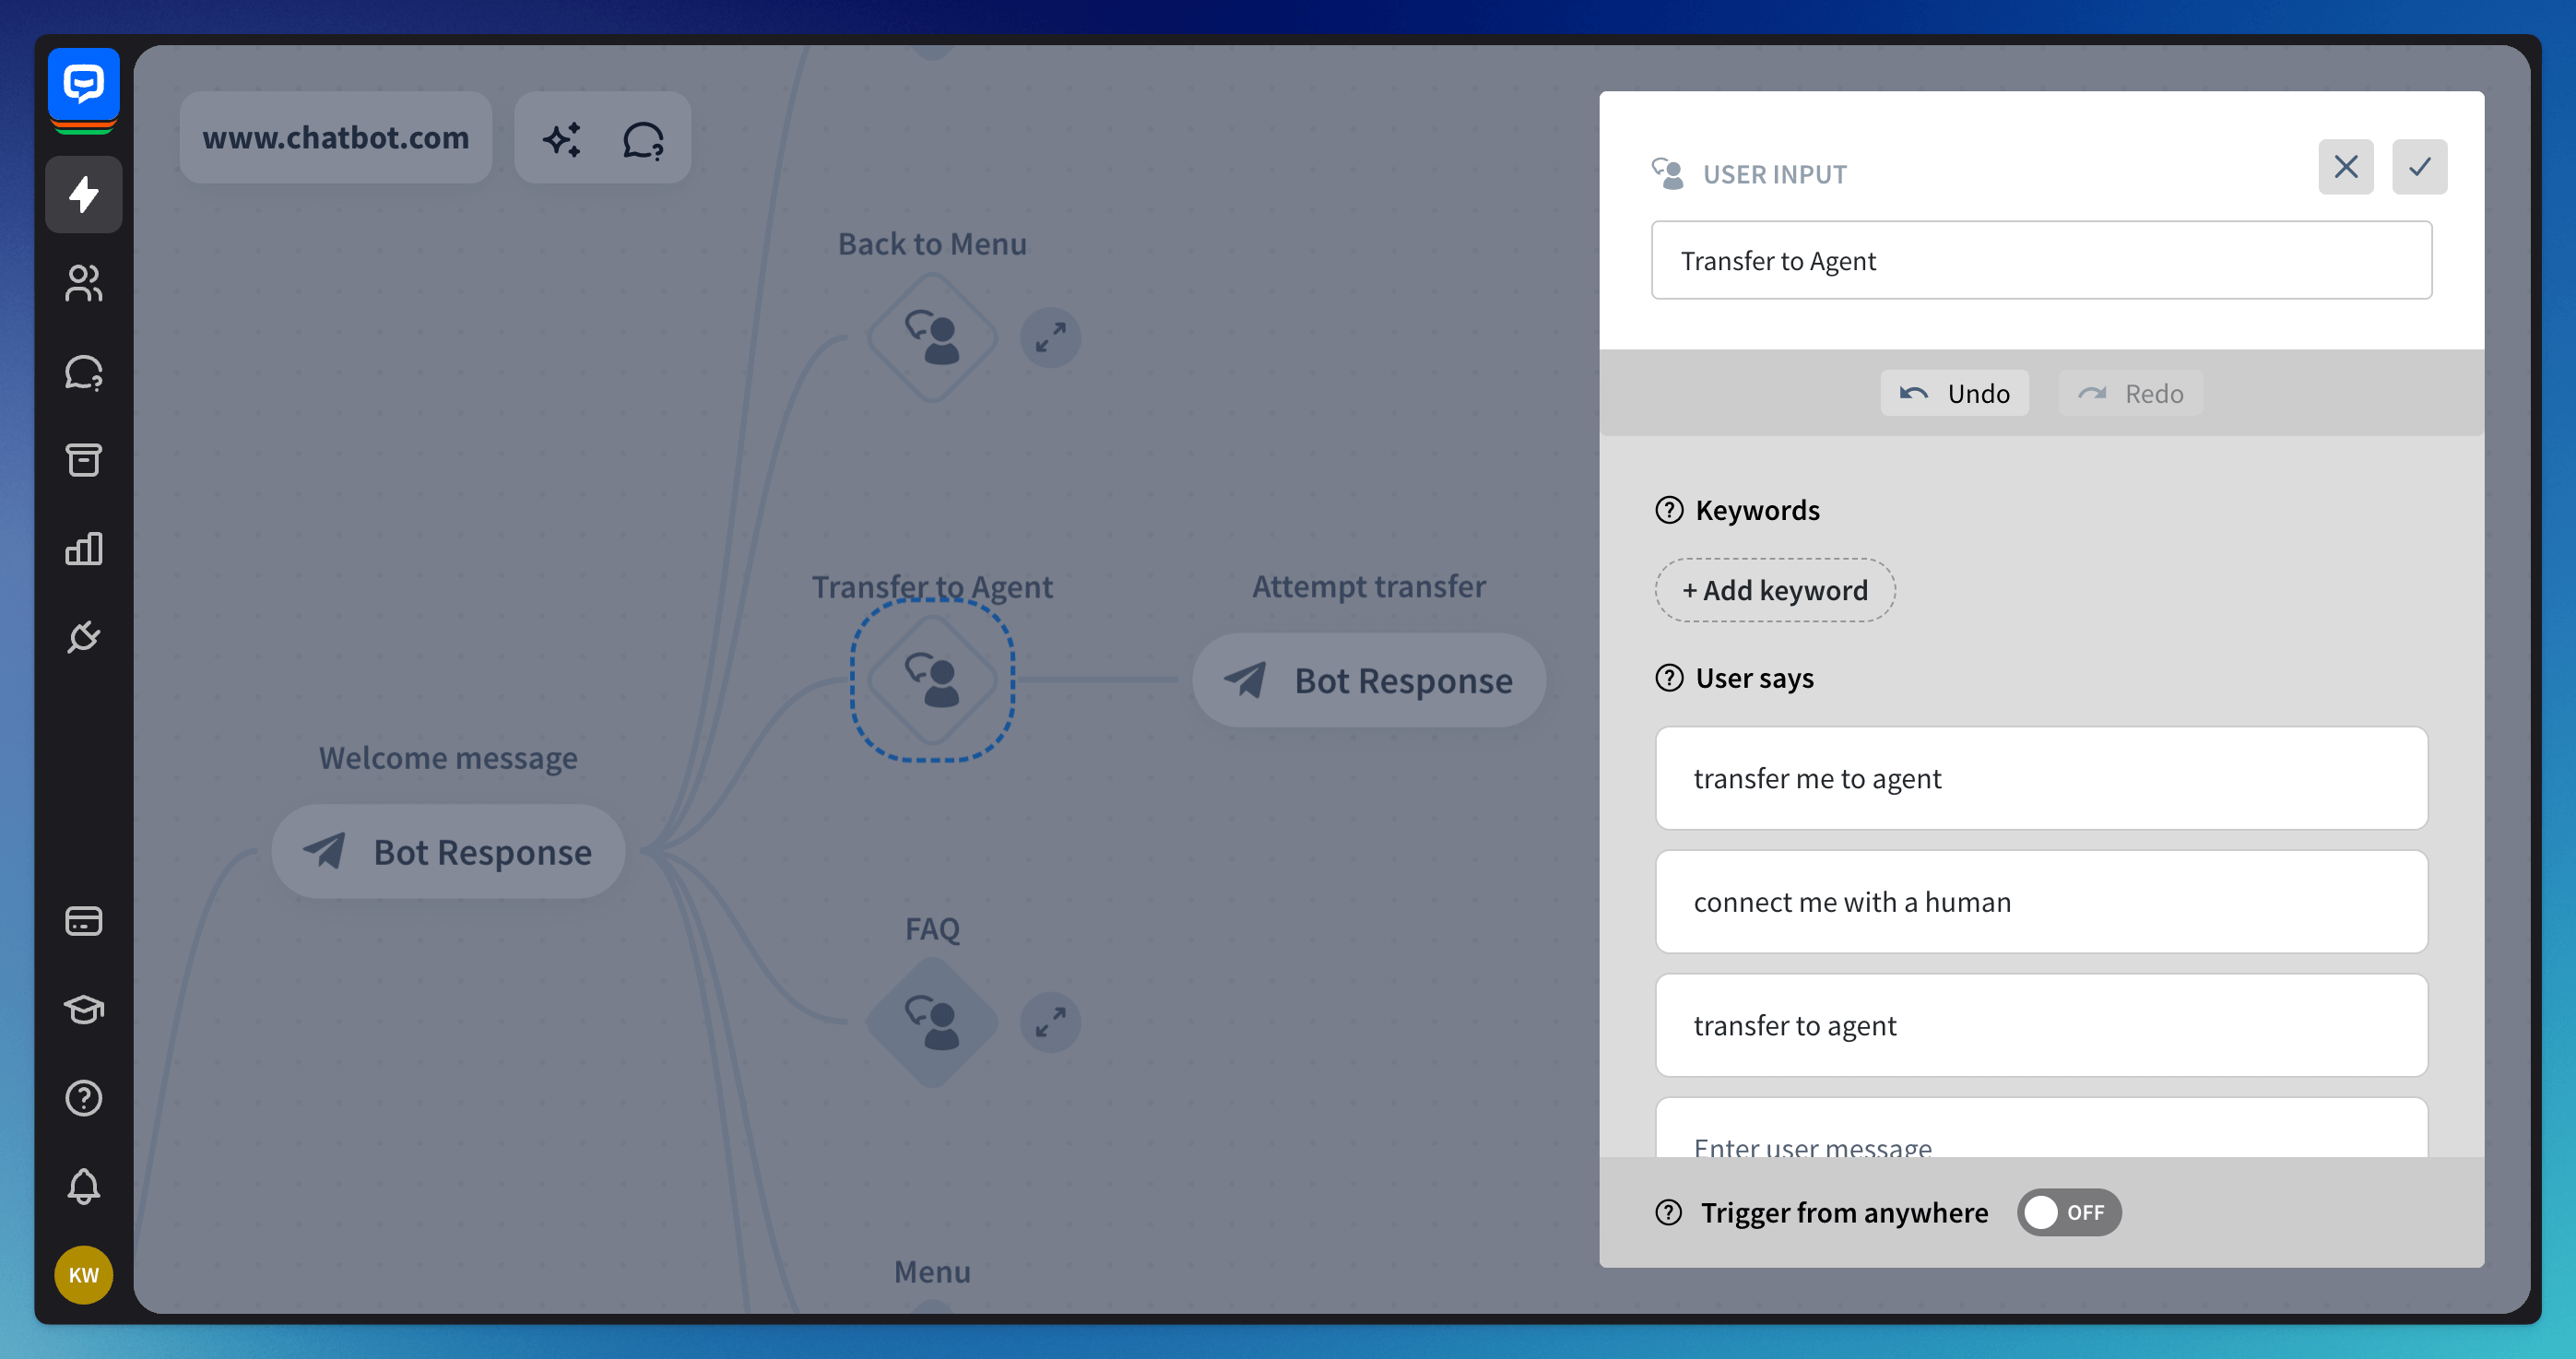This screenshot has width=2576, height=1359.
Task: Click the Transfer to Agent name field
Action: (2040, 261)
